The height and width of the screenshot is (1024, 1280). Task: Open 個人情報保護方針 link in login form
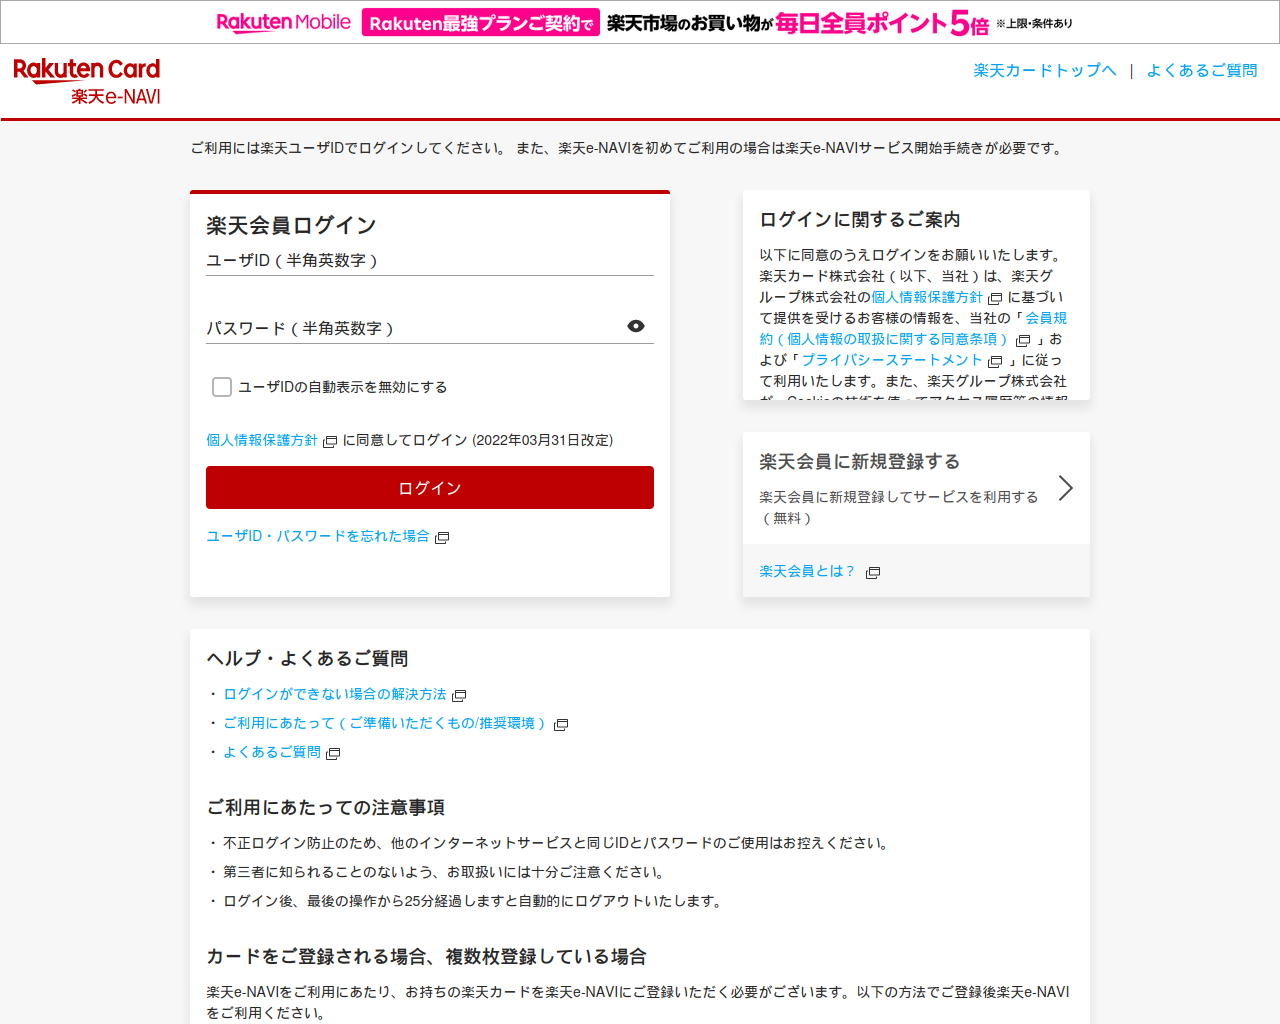click(262, 440)
